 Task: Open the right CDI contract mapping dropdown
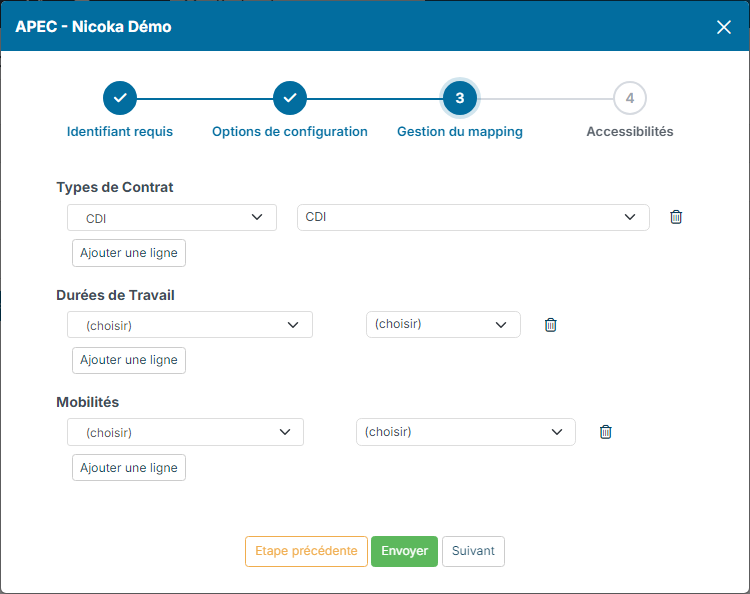[x=473, y=217]
